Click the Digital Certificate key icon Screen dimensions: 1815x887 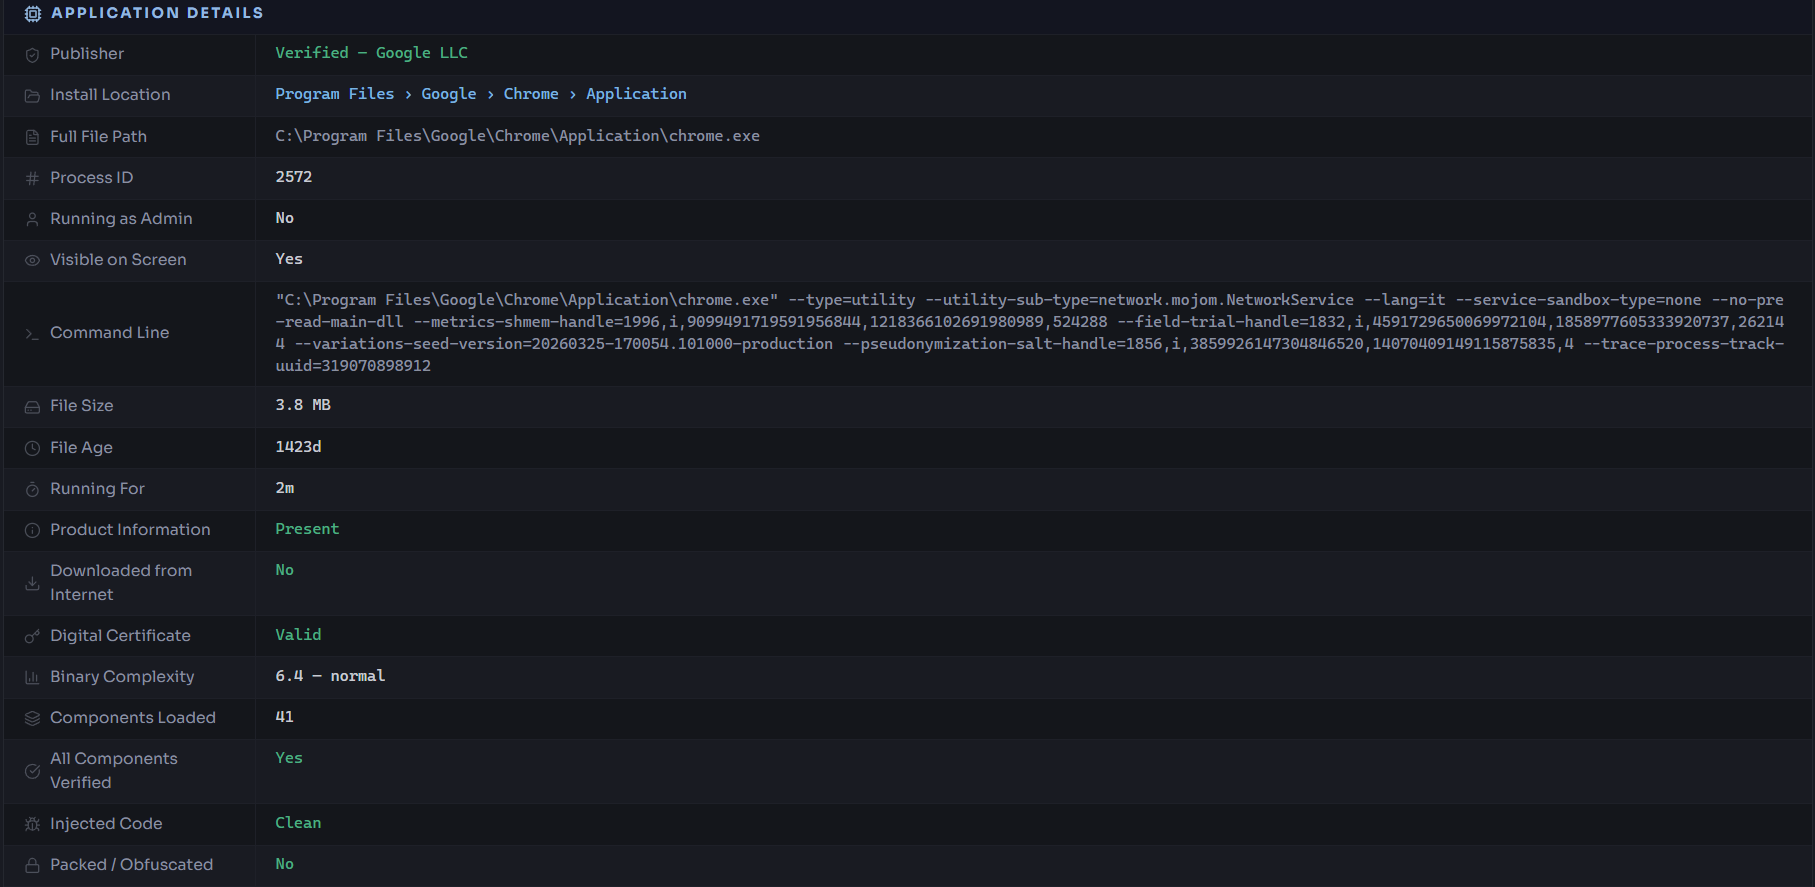point(32,637)
